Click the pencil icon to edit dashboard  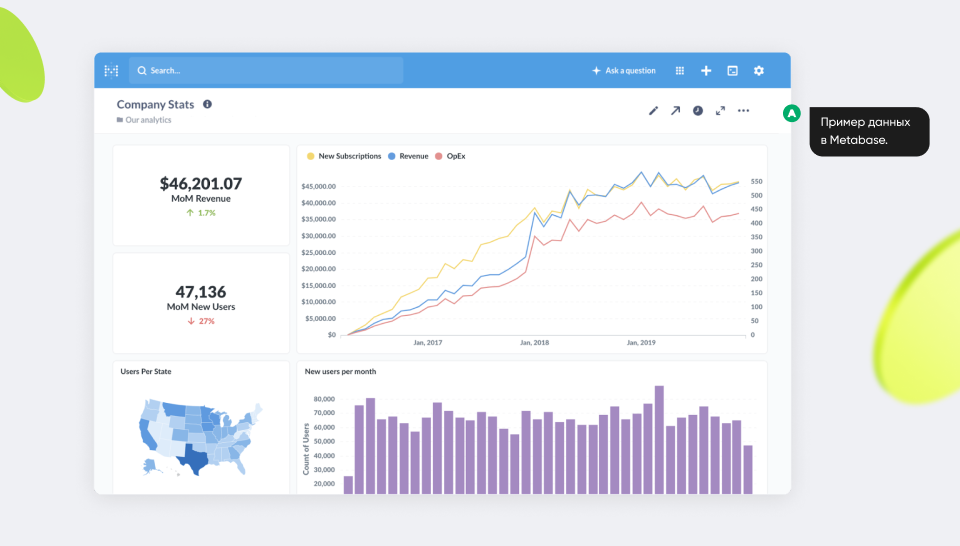(654, 111)
